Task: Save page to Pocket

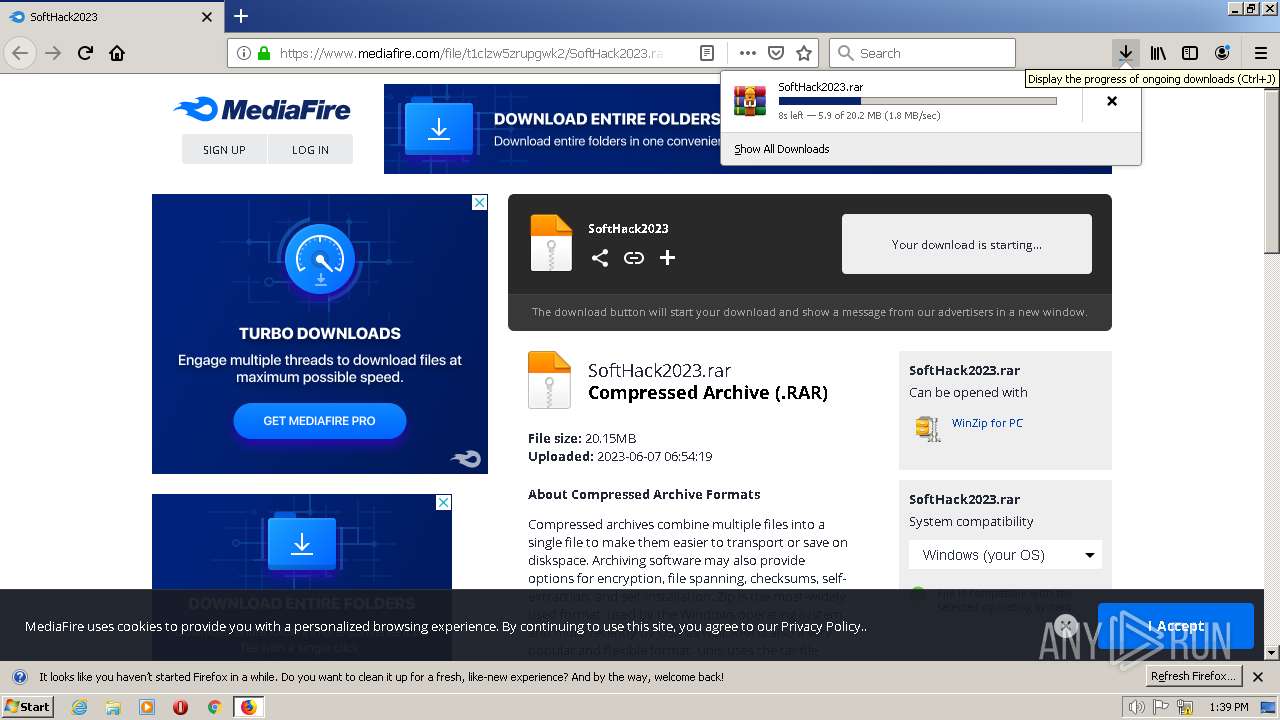Action: pyautogui.click(x=776, y=53)
